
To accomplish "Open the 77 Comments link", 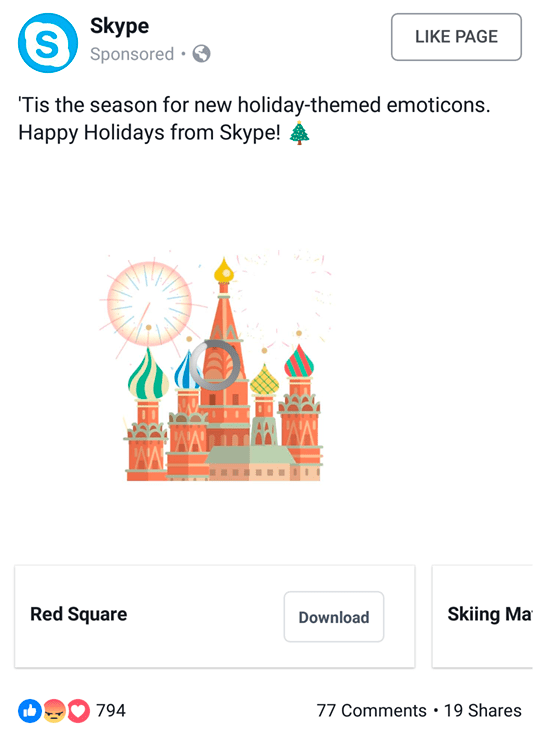I will (x=371, y=710).
